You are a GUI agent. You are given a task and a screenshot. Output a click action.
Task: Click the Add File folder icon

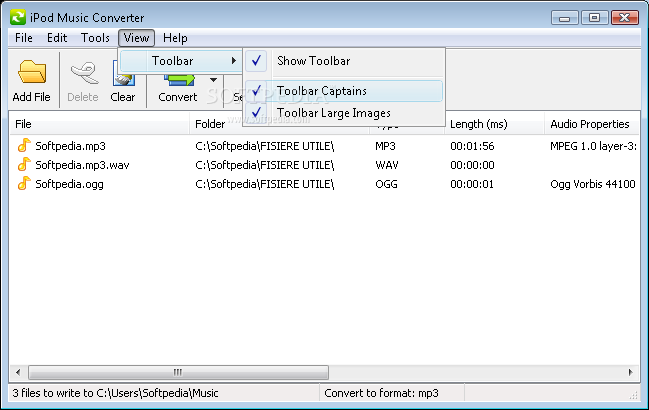pos(32,72)
